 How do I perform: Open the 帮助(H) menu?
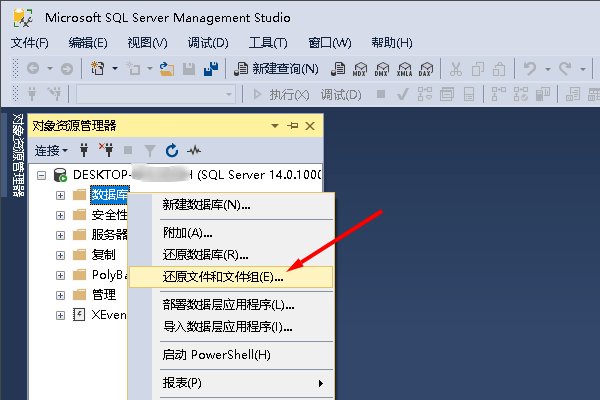(391, 42)
